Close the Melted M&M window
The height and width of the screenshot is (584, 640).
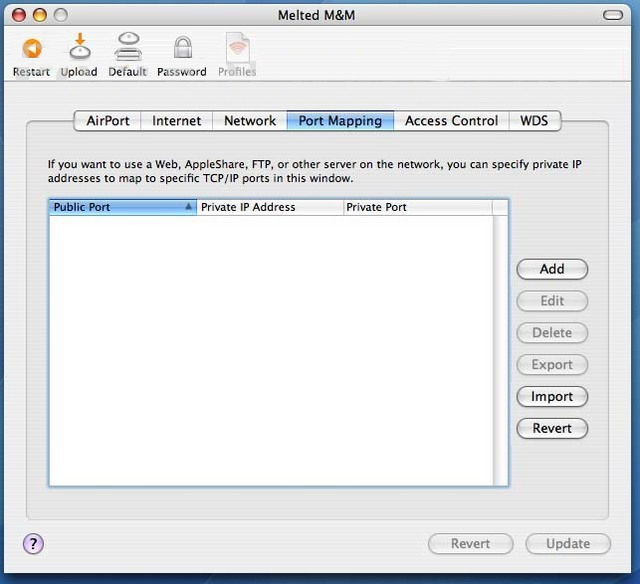19,15
